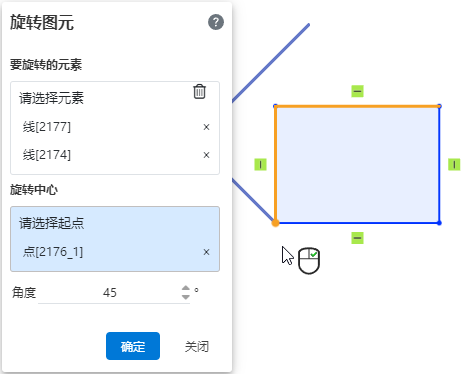Remove 点[2176_1] rotation center point
This screenshot has height=374, width=465.
tap(206, 252)
